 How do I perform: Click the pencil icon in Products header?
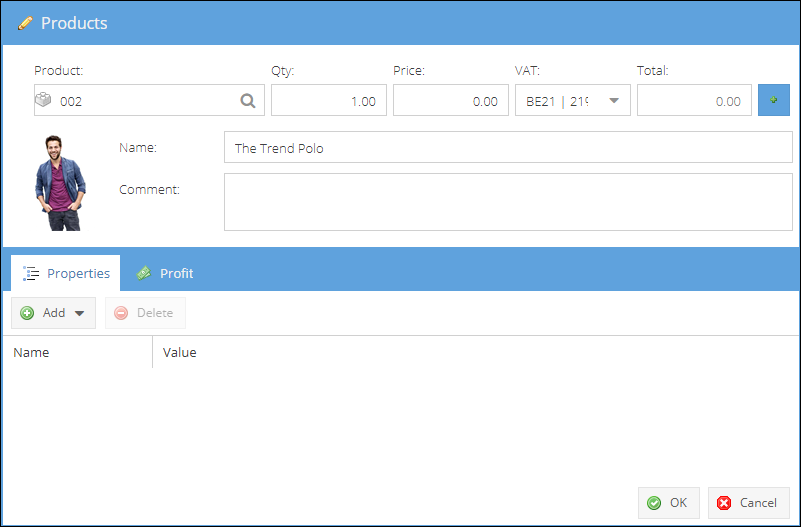coord(25,23)
